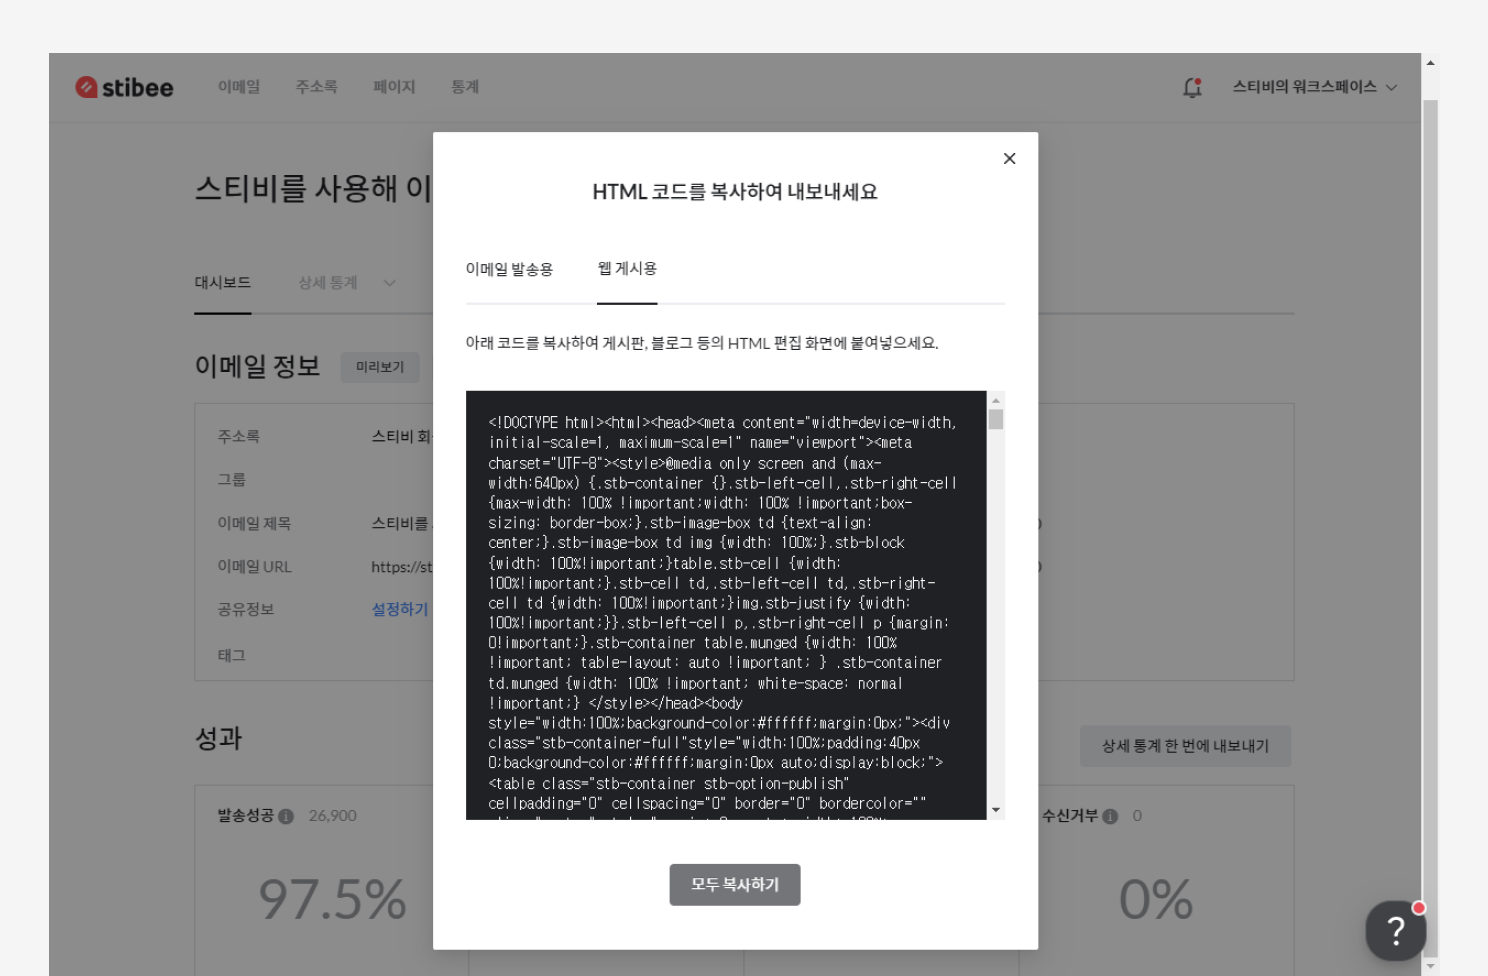Open the notification bell
1488x976 pixels.
tap(1192, 88)
